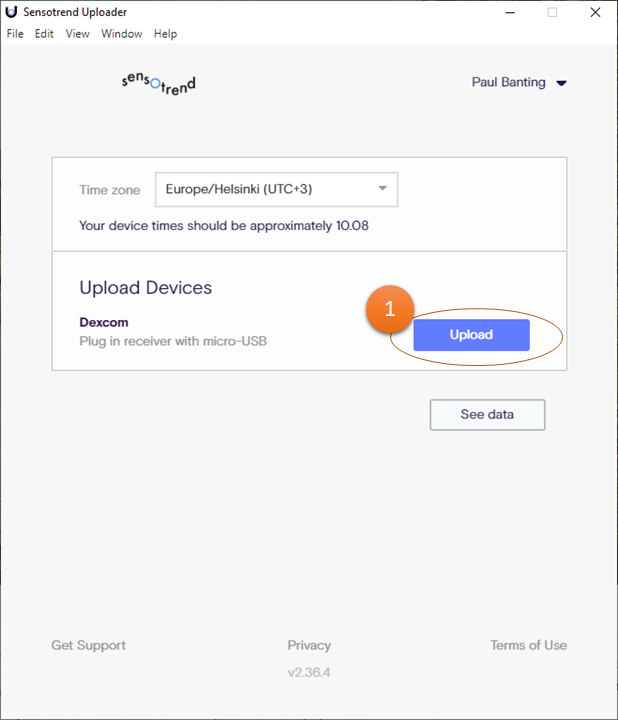The height and width of the screenshot is (720, 618).
Task: Open the Help menu
Action: point(165,34)
